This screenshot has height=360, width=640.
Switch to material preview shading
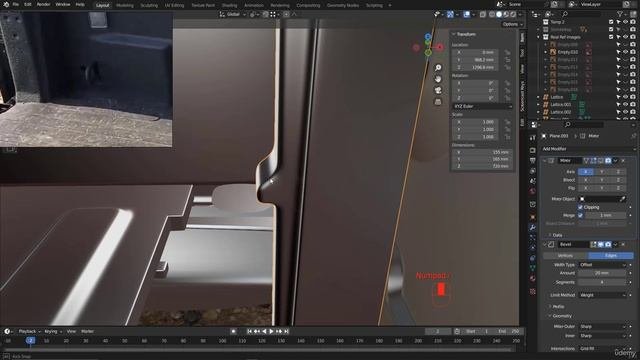point(506,14)
